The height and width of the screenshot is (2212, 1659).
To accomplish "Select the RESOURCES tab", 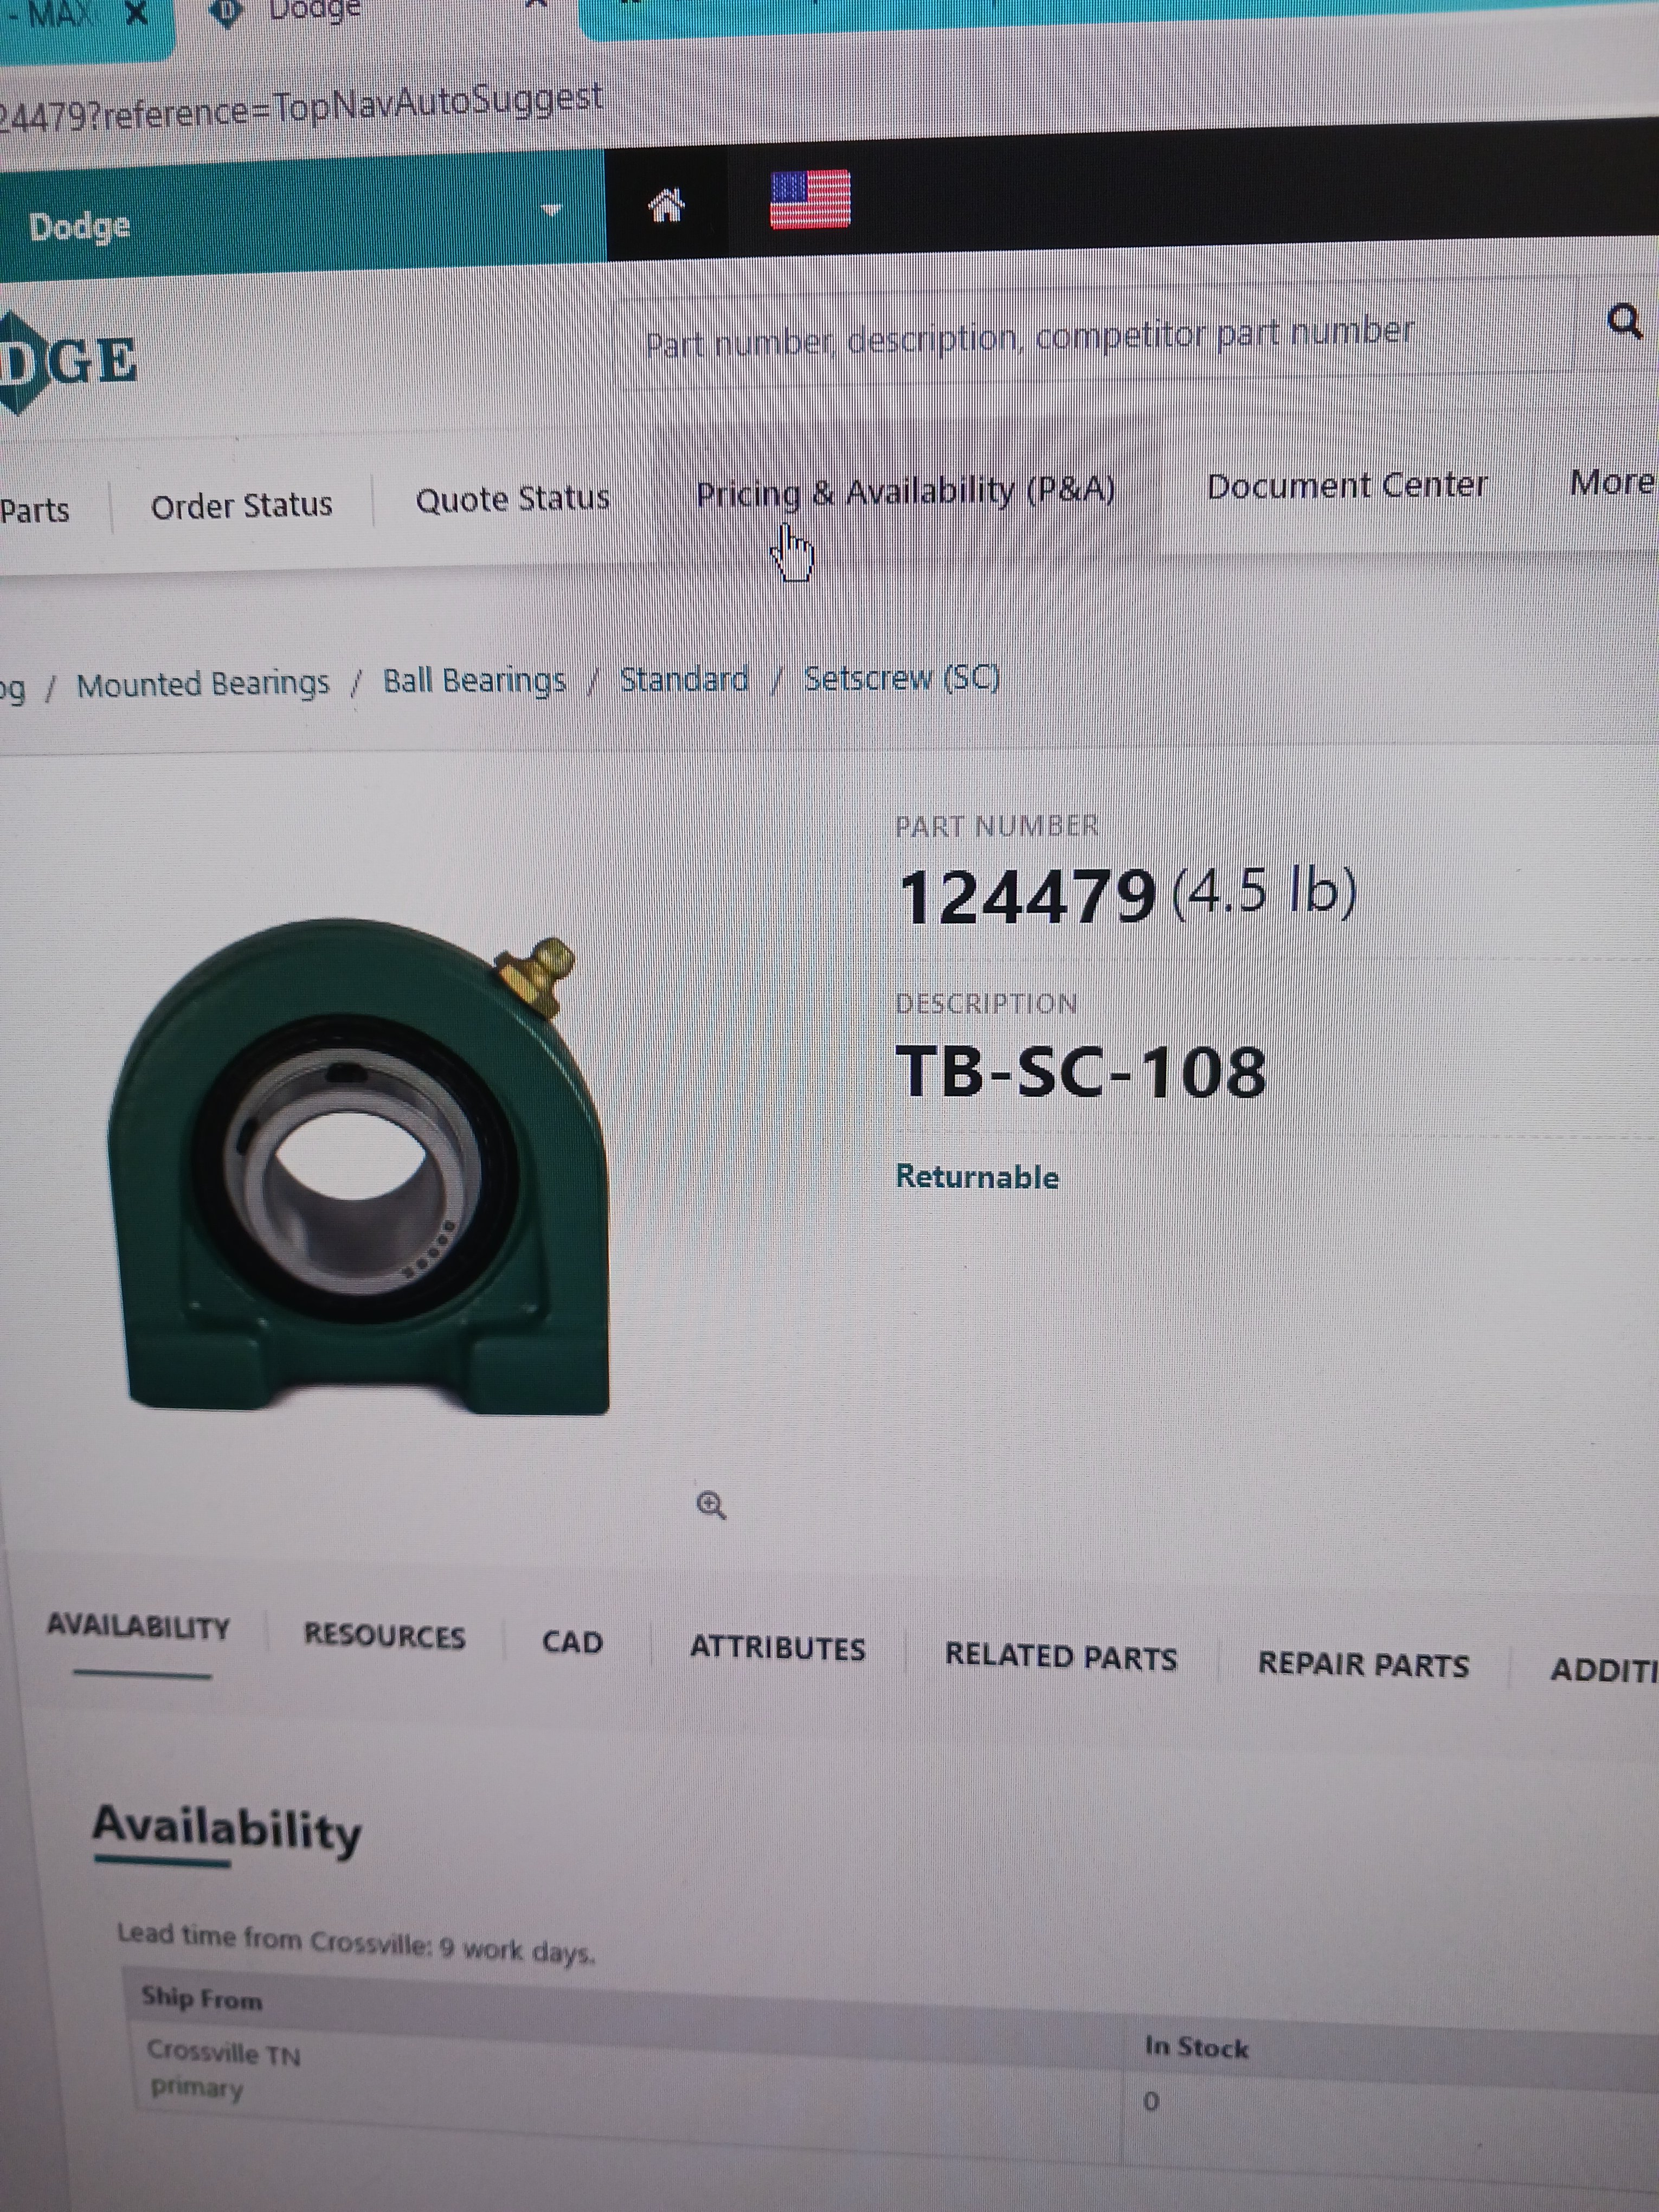I will pos(384,1636).
